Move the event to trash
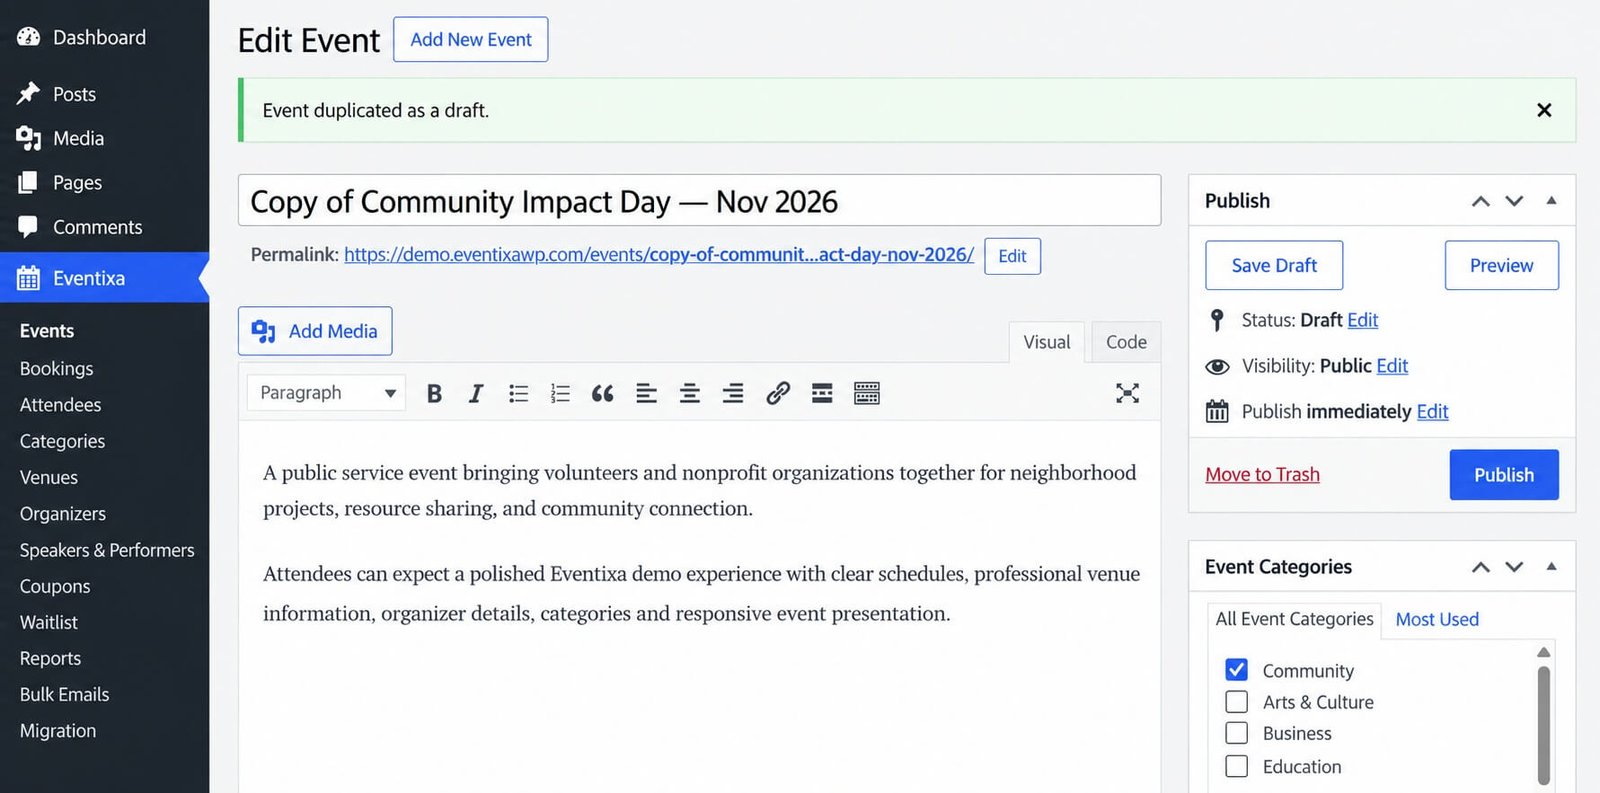 click(x=1262, y=475)
